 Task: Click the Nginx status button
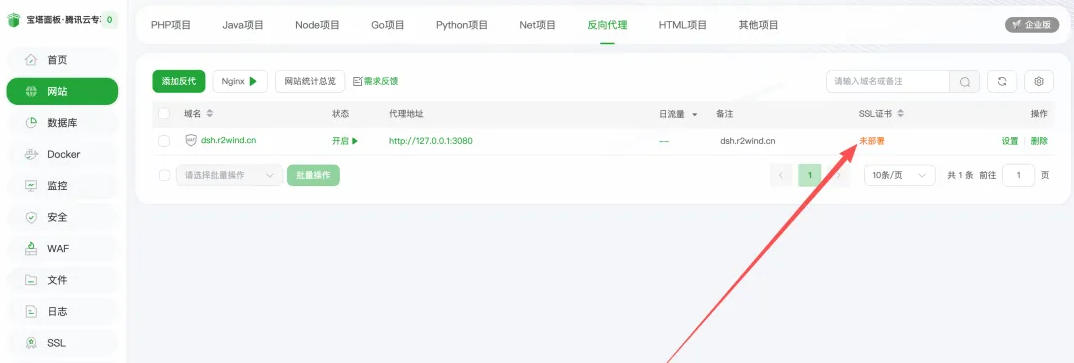239,81
